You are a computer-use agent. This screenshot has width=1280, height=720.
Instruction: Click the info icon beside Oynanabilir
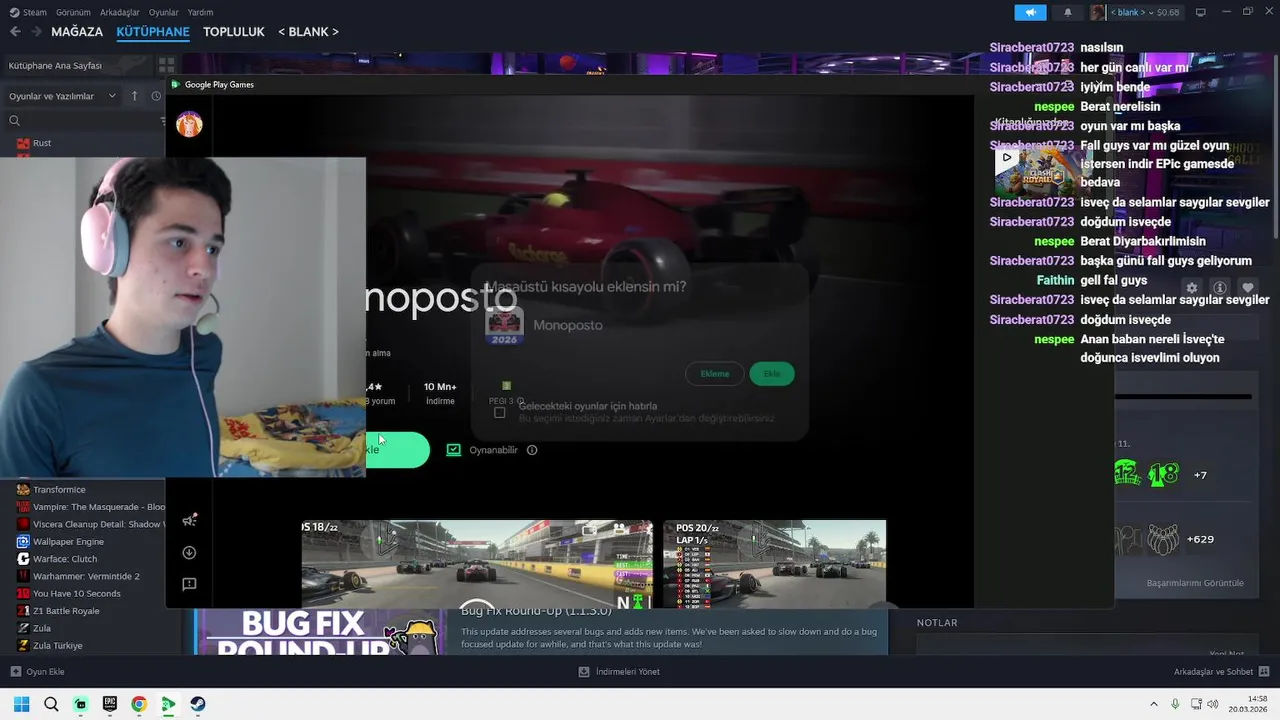tap(532, 450)
